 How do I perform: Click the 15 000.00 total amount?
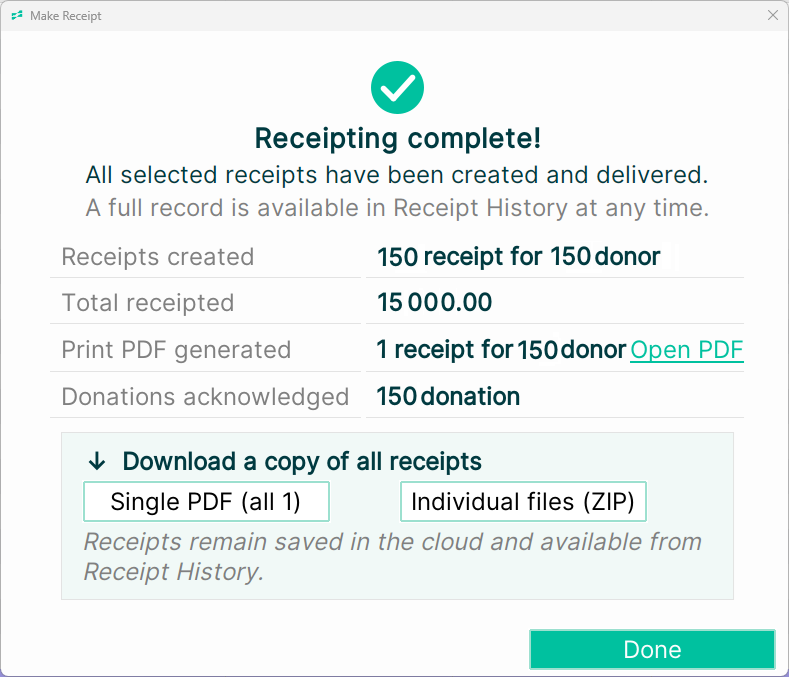point(435,303)
